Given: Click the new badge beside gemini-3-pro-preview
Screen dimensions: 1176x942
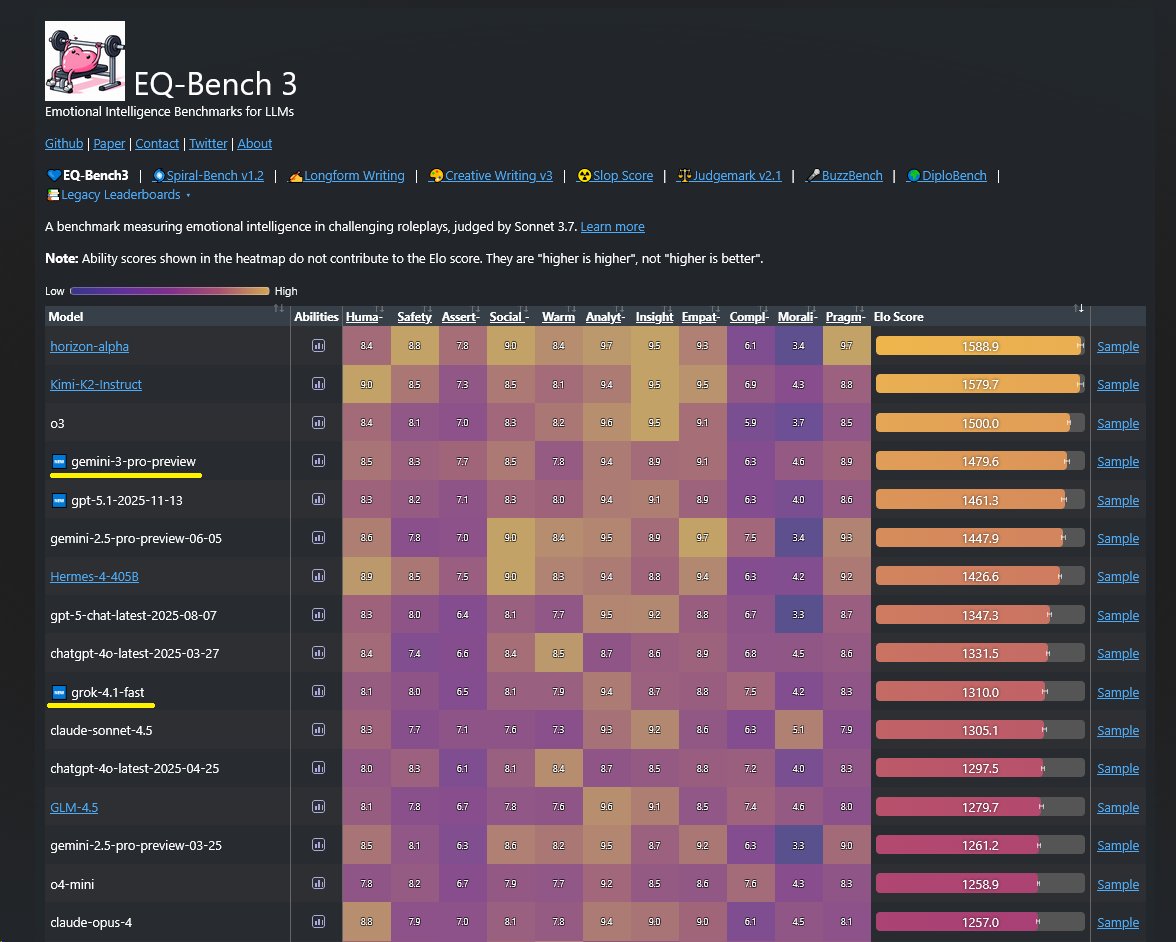Looking at the screenshot, I should (59, 461).
